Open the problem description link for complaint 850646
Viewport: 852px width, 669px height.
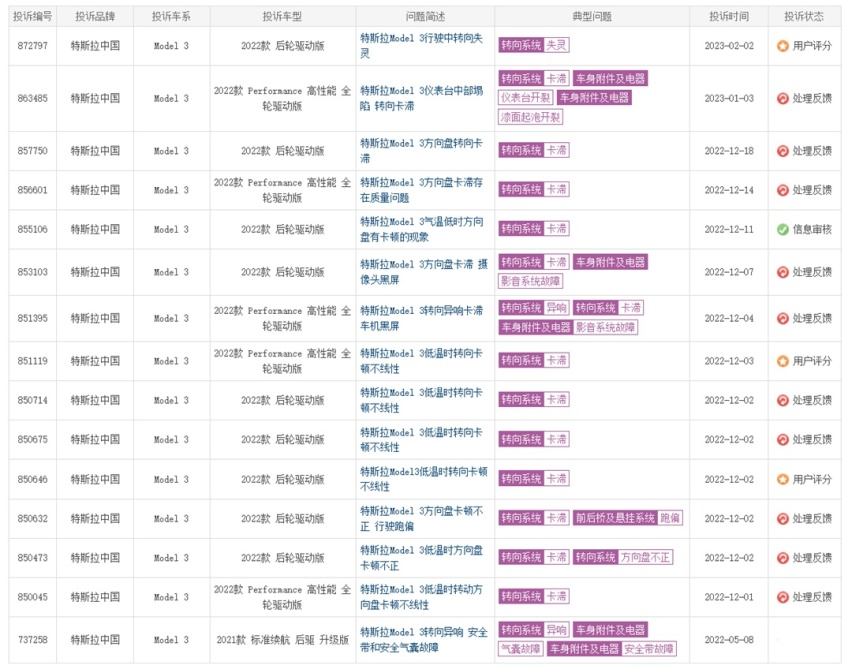[x=424, y=479]
